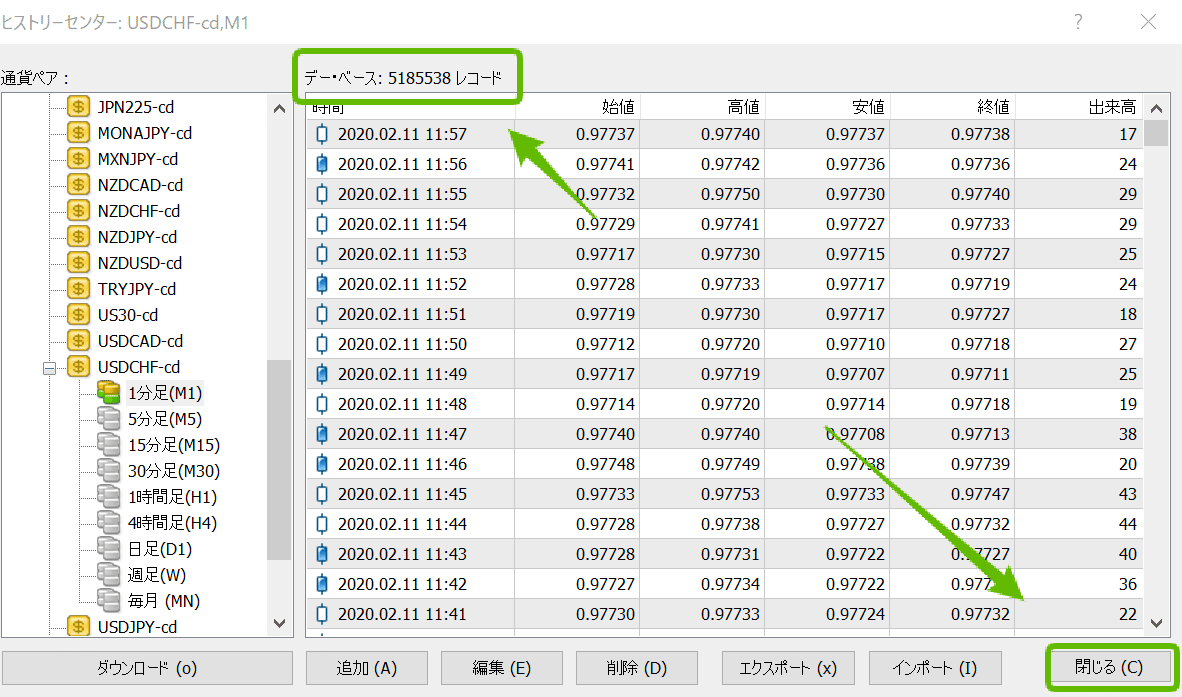Select row dated 2020.02.11 11:53
The height and width of the screenshot is (697, 1182).
pyautogui.click(x=724, y=254)
